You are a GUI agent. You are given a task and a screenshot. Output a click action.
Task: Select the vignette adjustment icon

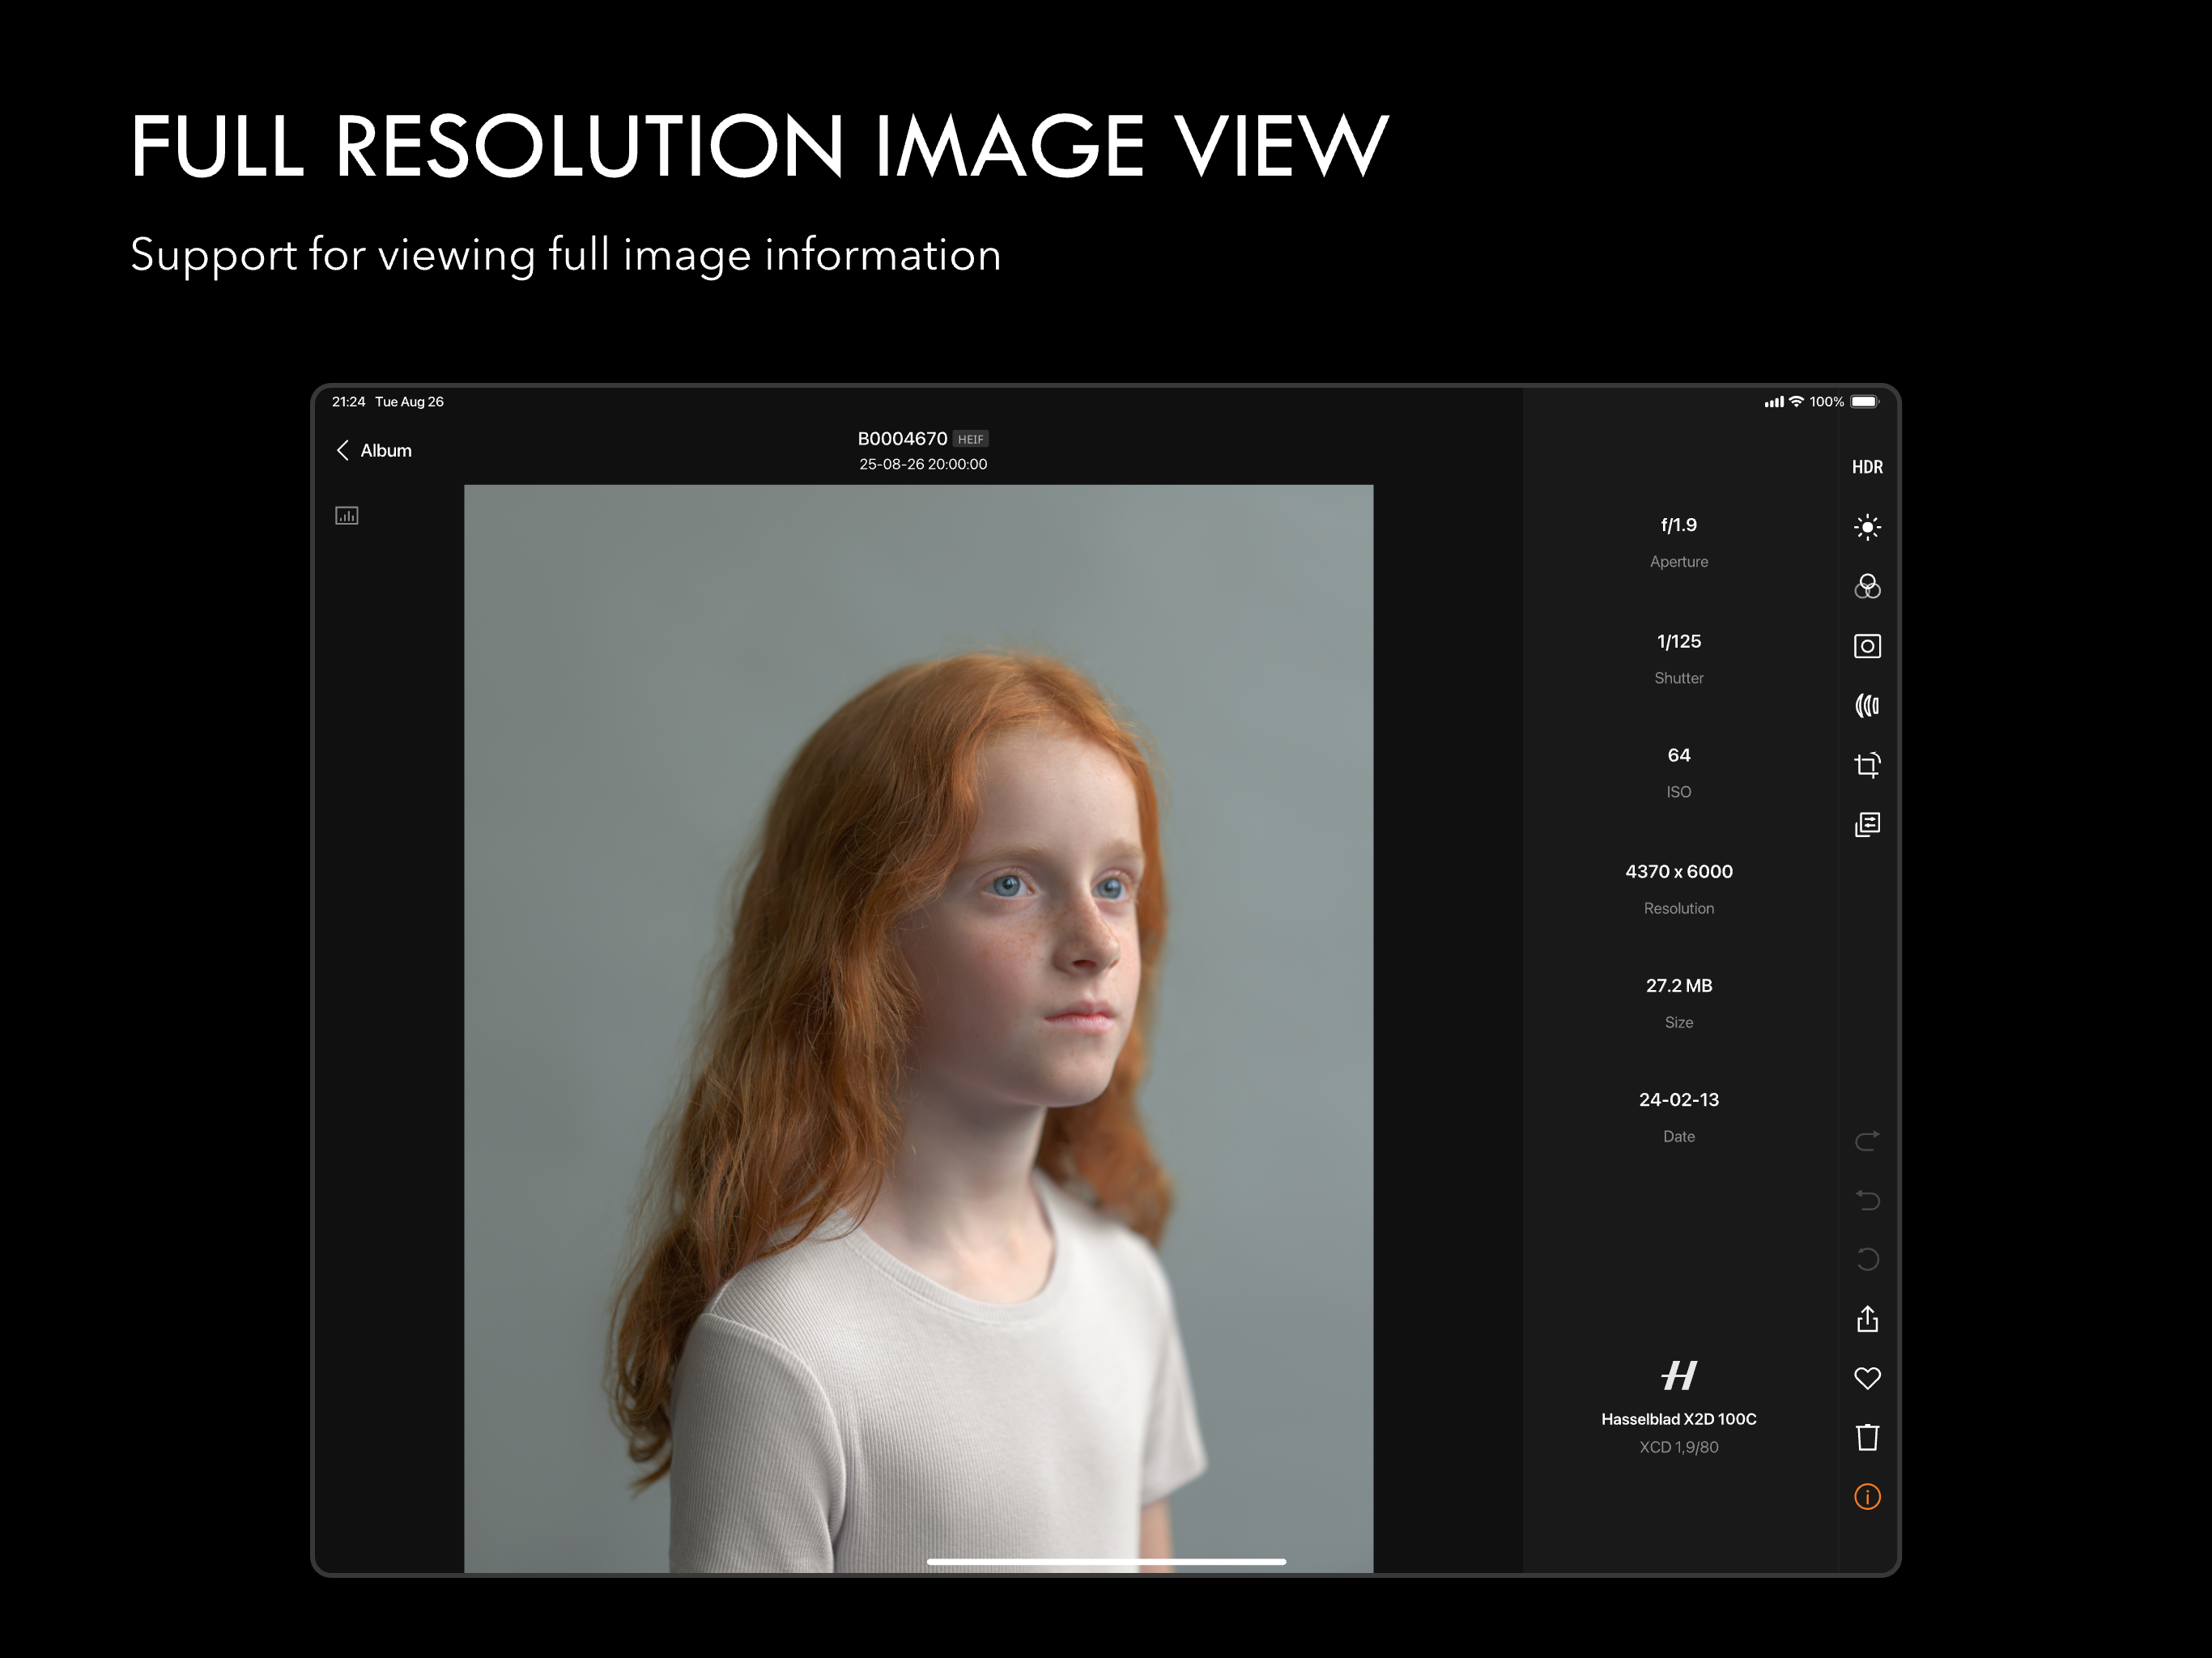(1866, 646)
